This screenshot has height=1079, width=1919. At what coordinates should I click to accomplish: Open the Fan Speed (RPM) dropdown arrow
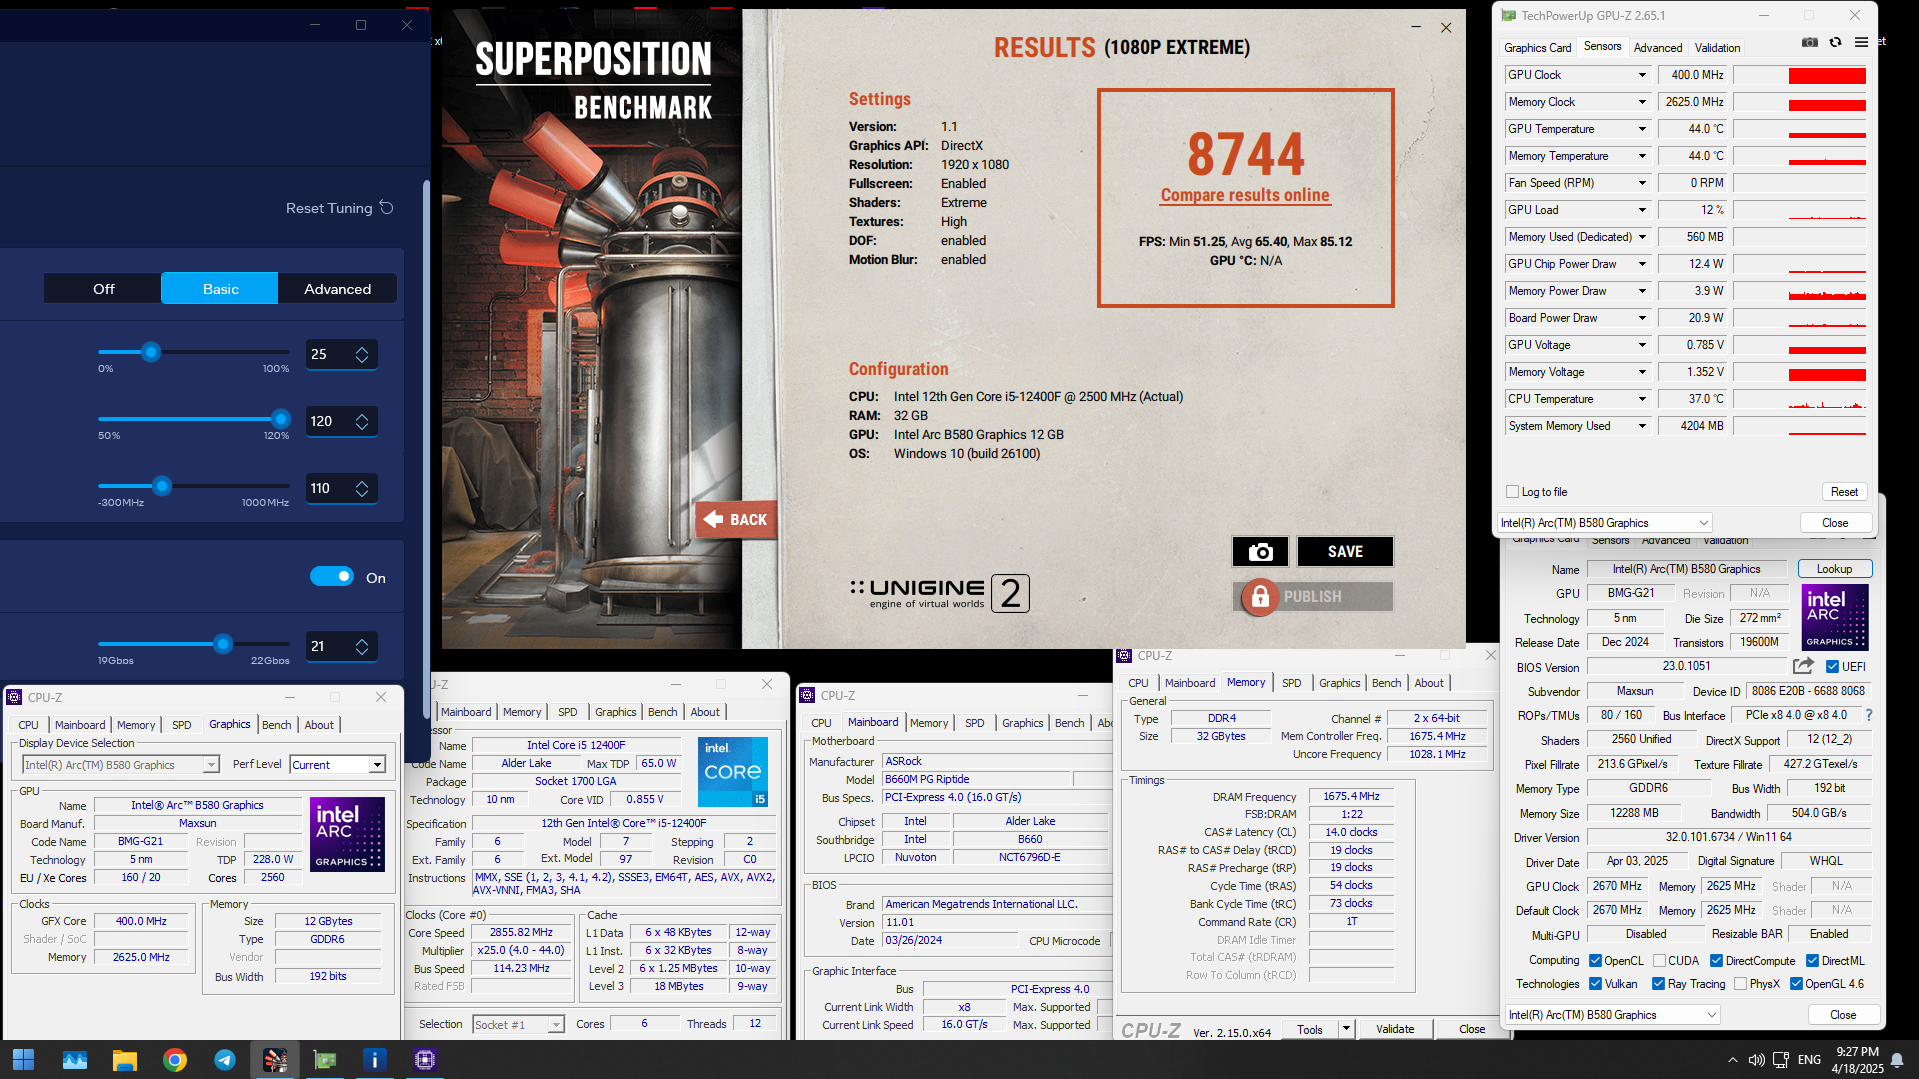point(1642,183)
